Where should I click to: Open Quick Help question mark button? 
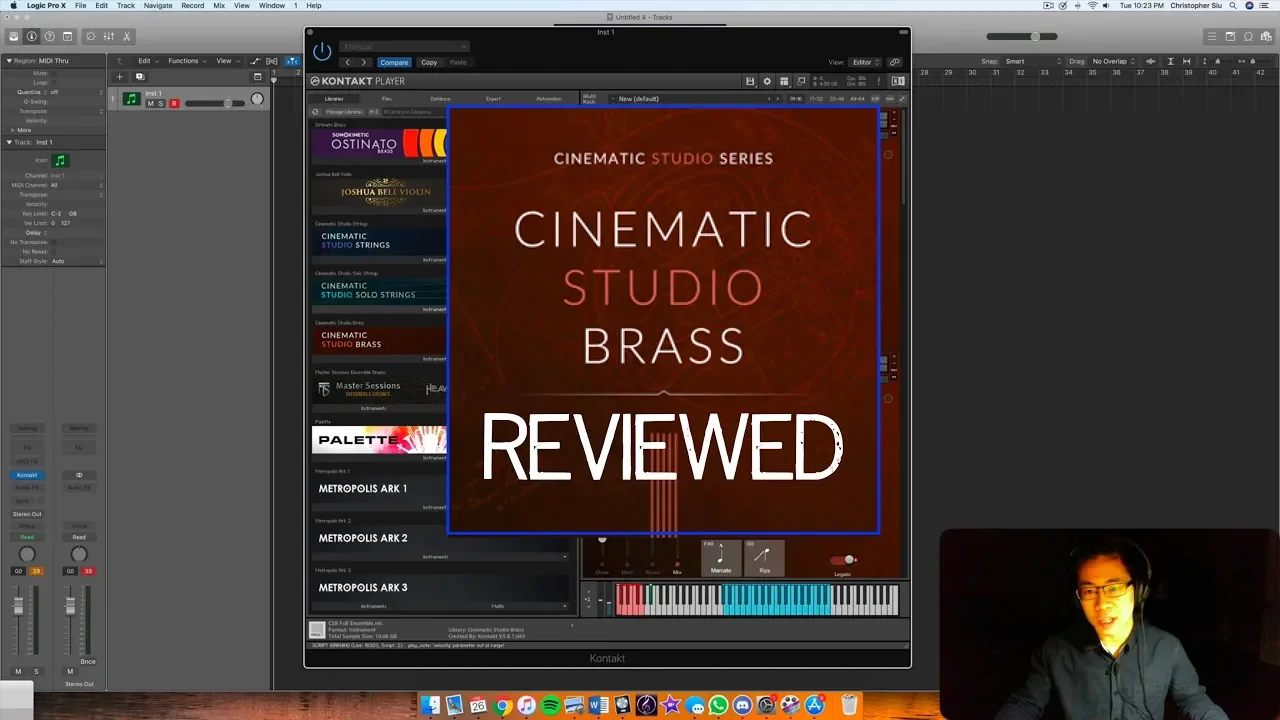[50, 37]
